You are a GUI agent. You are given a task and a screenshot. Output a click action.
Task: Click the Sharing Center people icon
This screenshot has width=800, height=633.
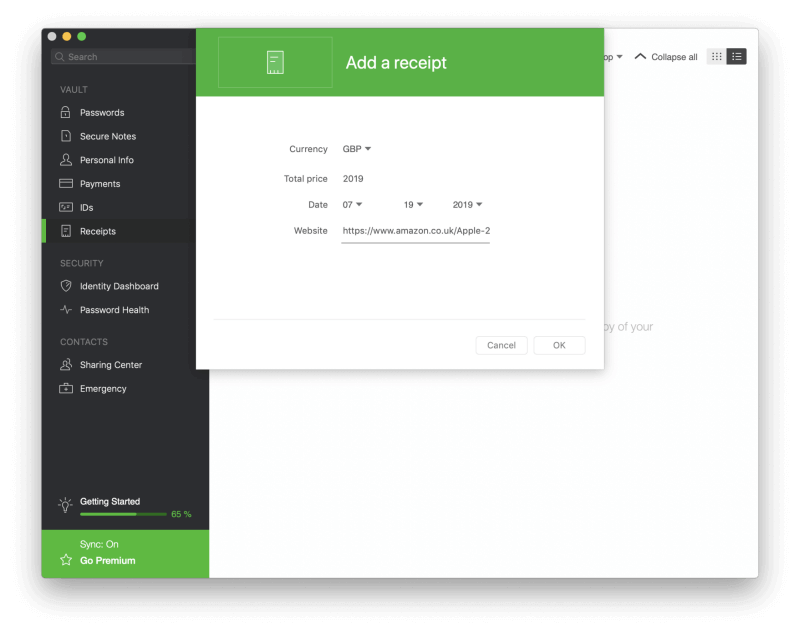[x=66, y=365]
